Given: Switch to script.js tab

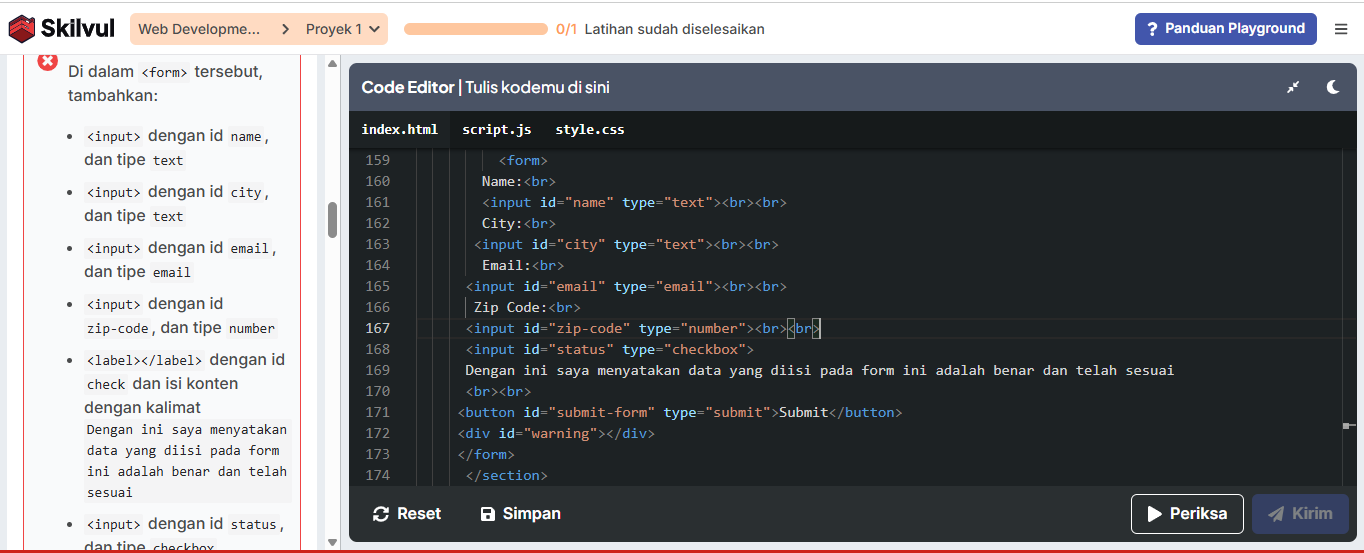Looking at the screenshot, I should click(x=497, y=129).
